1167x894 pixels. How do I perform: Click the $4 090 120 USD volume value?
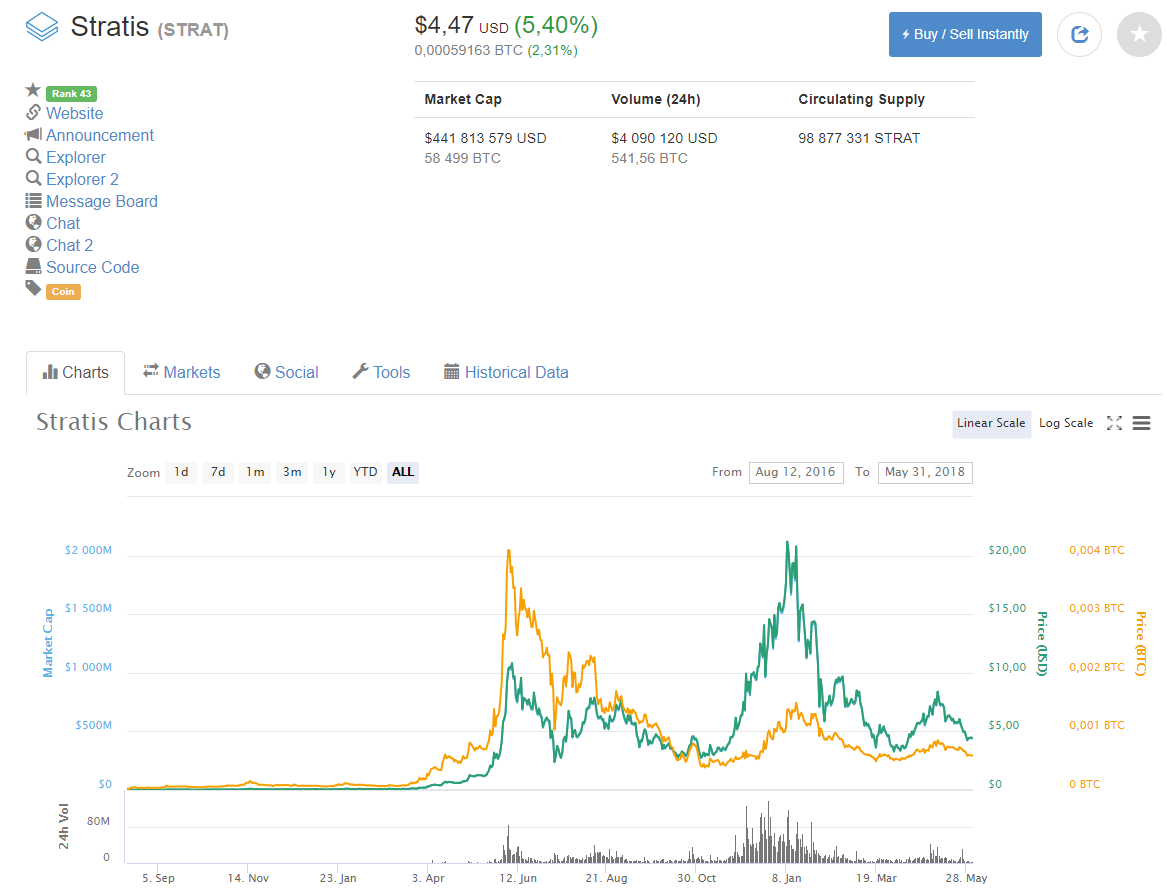(664, 138)
